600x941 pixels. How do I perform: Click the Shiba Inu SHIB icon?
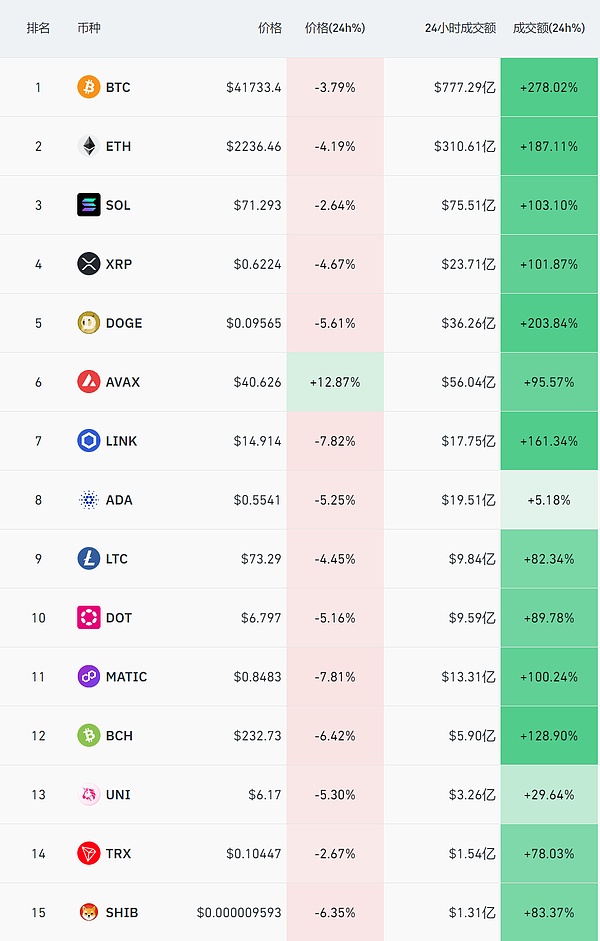coord(89,912)
